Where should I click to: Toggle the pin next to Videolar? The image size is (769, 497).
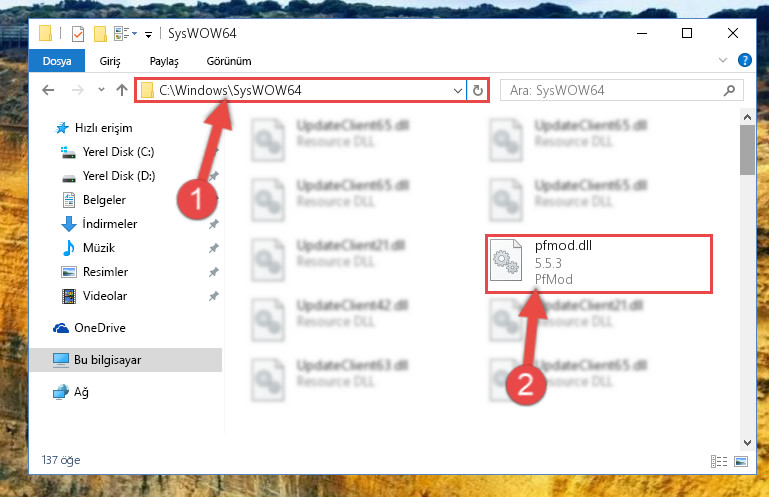pyautogui.click(x=213, y=296)
